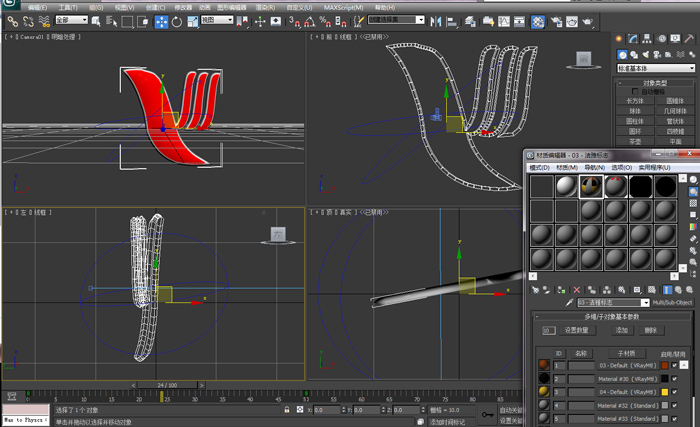700x427 pixels.
Task: Open the material name dropdown '03 - 连接标志'
Action: [614, 301]
